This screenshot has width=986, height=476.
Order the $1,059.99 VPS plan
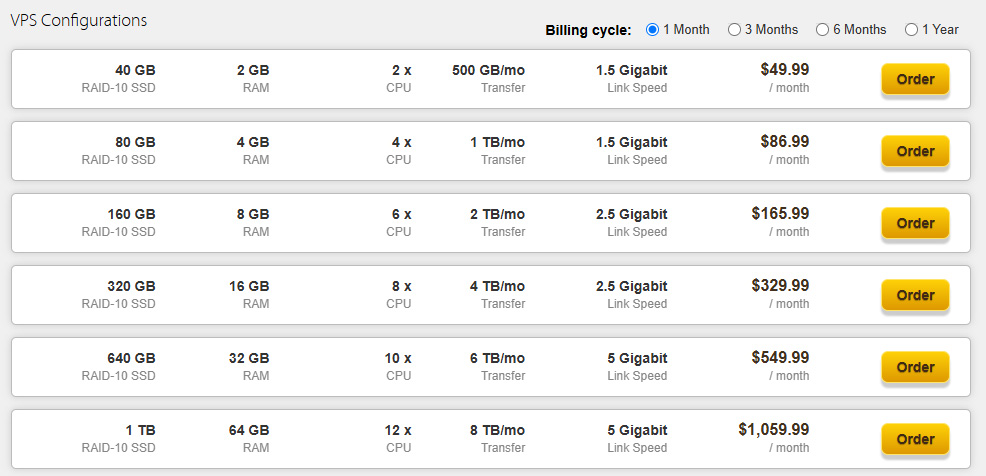tap(915, 439)
